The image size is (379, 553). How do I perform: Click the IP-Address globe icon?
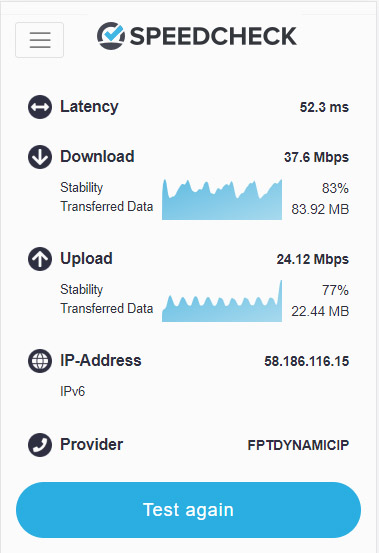(x=40, y=361)
